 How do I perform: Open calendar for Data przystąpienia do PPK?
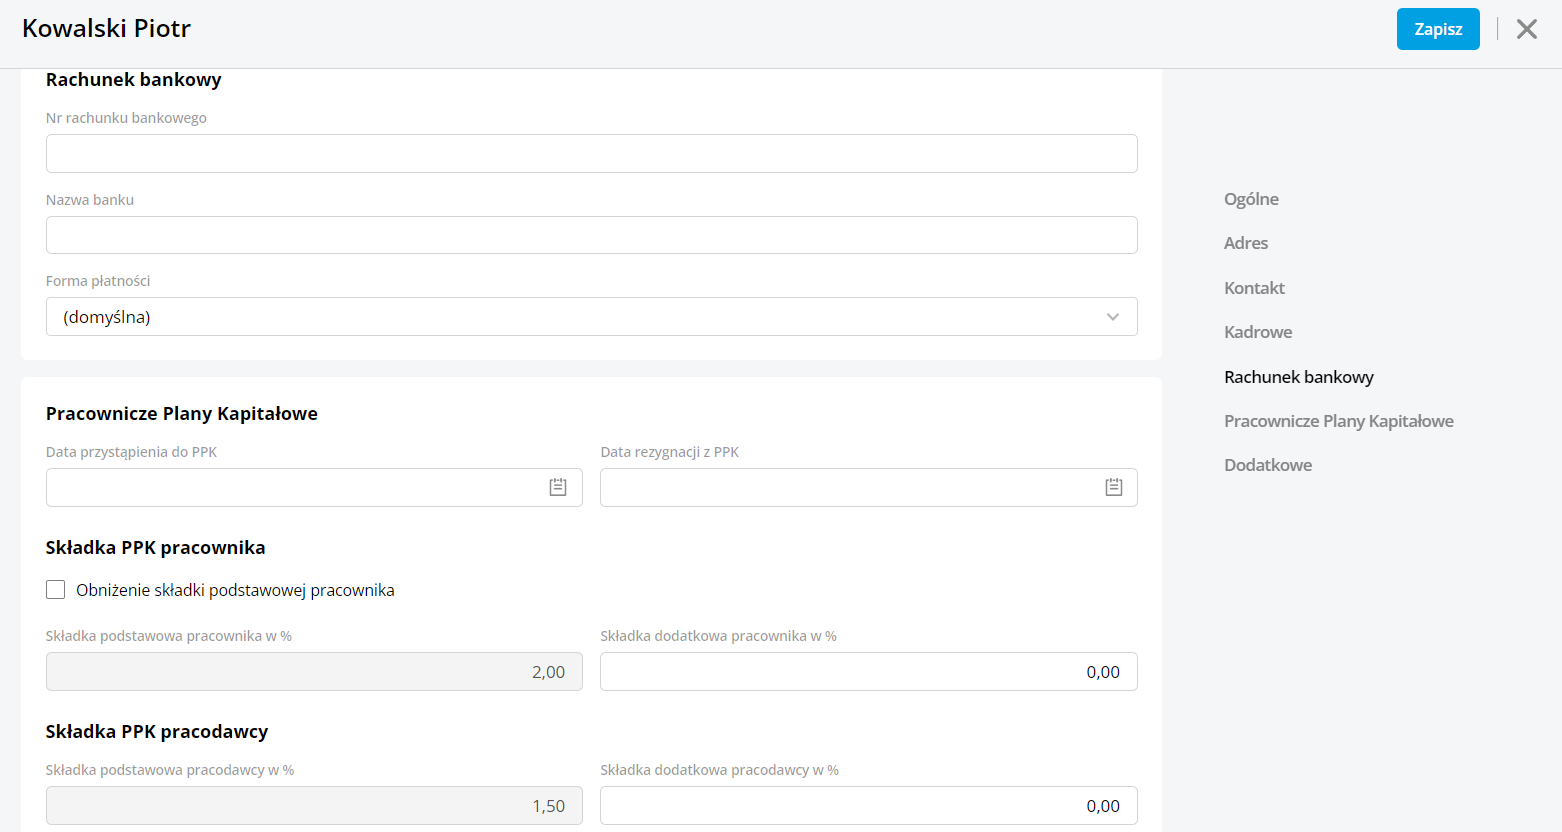[x=558, y=487]
